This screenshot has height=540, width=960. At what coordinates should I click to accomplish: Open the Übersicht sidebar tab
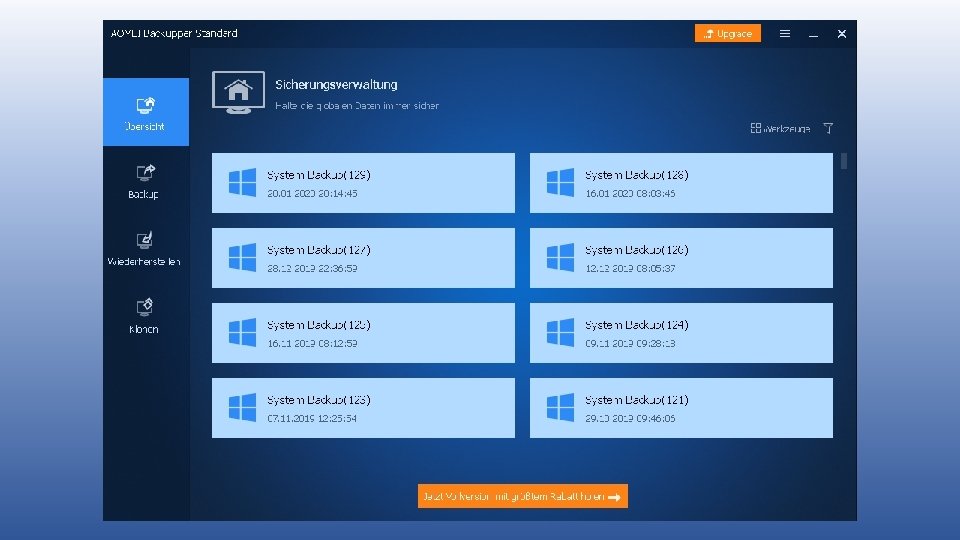tap(146, 112)
